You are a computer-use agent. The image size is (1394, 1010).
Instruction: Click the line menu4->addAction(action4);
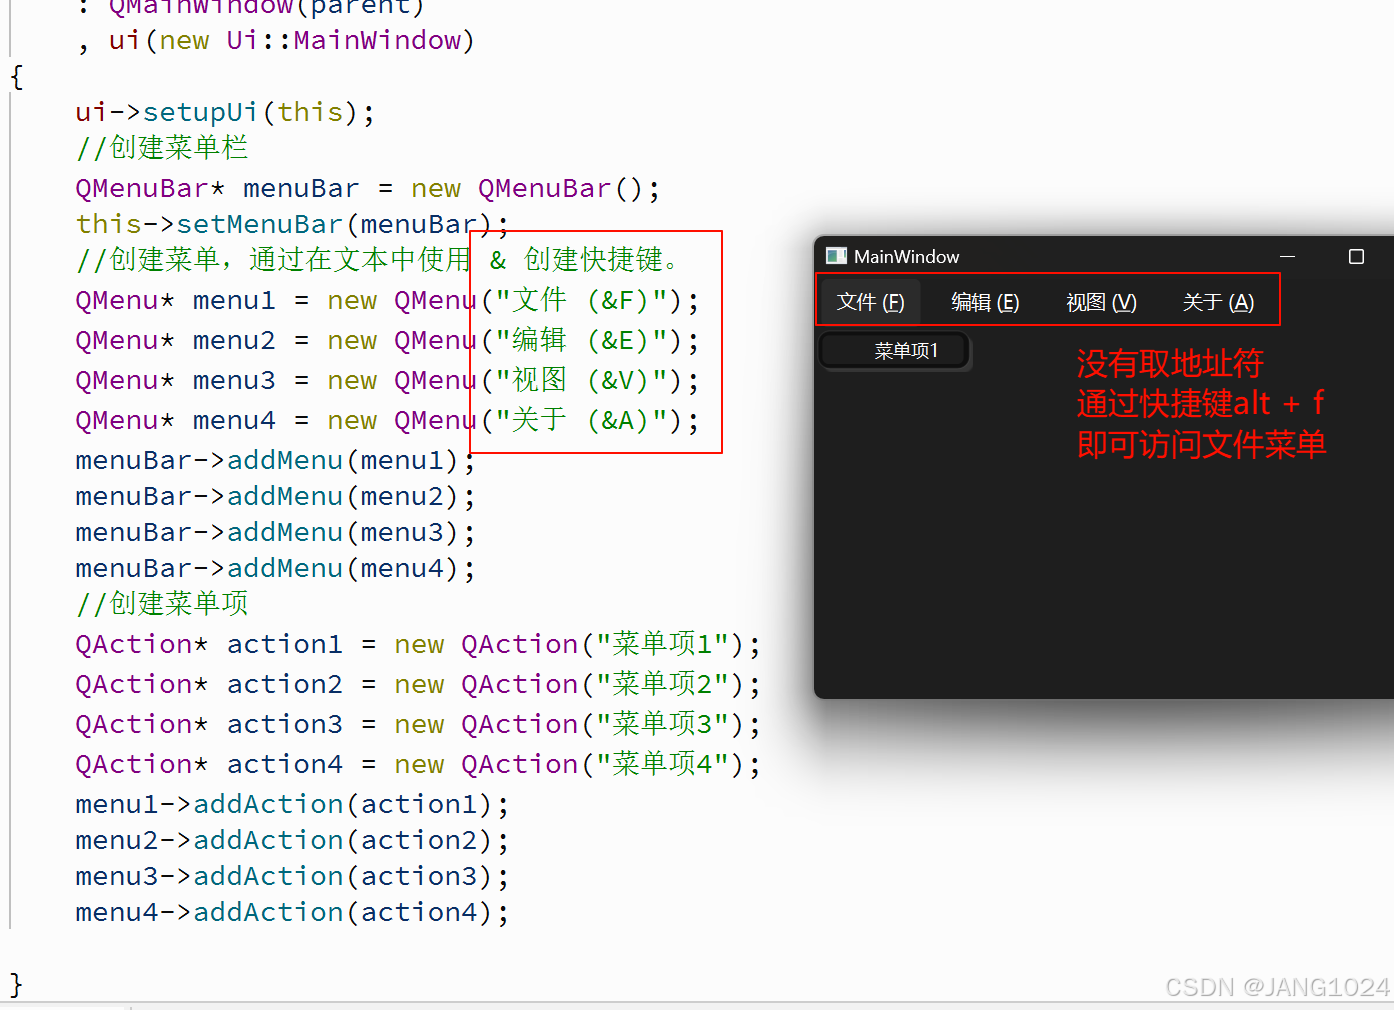tap(292, 912)
